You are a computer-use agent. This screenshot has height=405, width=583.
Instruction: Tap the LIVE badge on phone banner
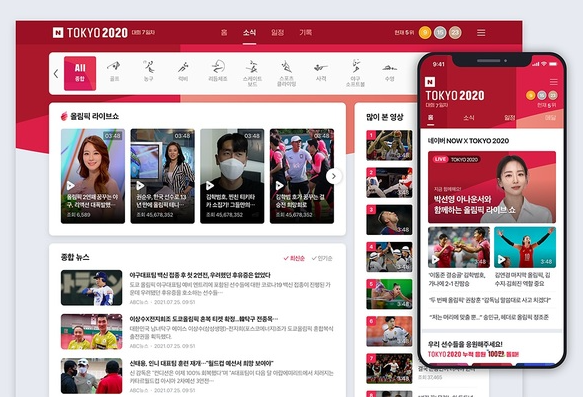[x=440, y=159]
